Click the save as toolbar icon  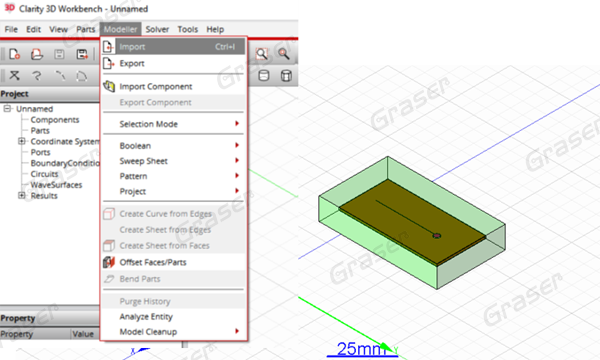pos(82,54)
